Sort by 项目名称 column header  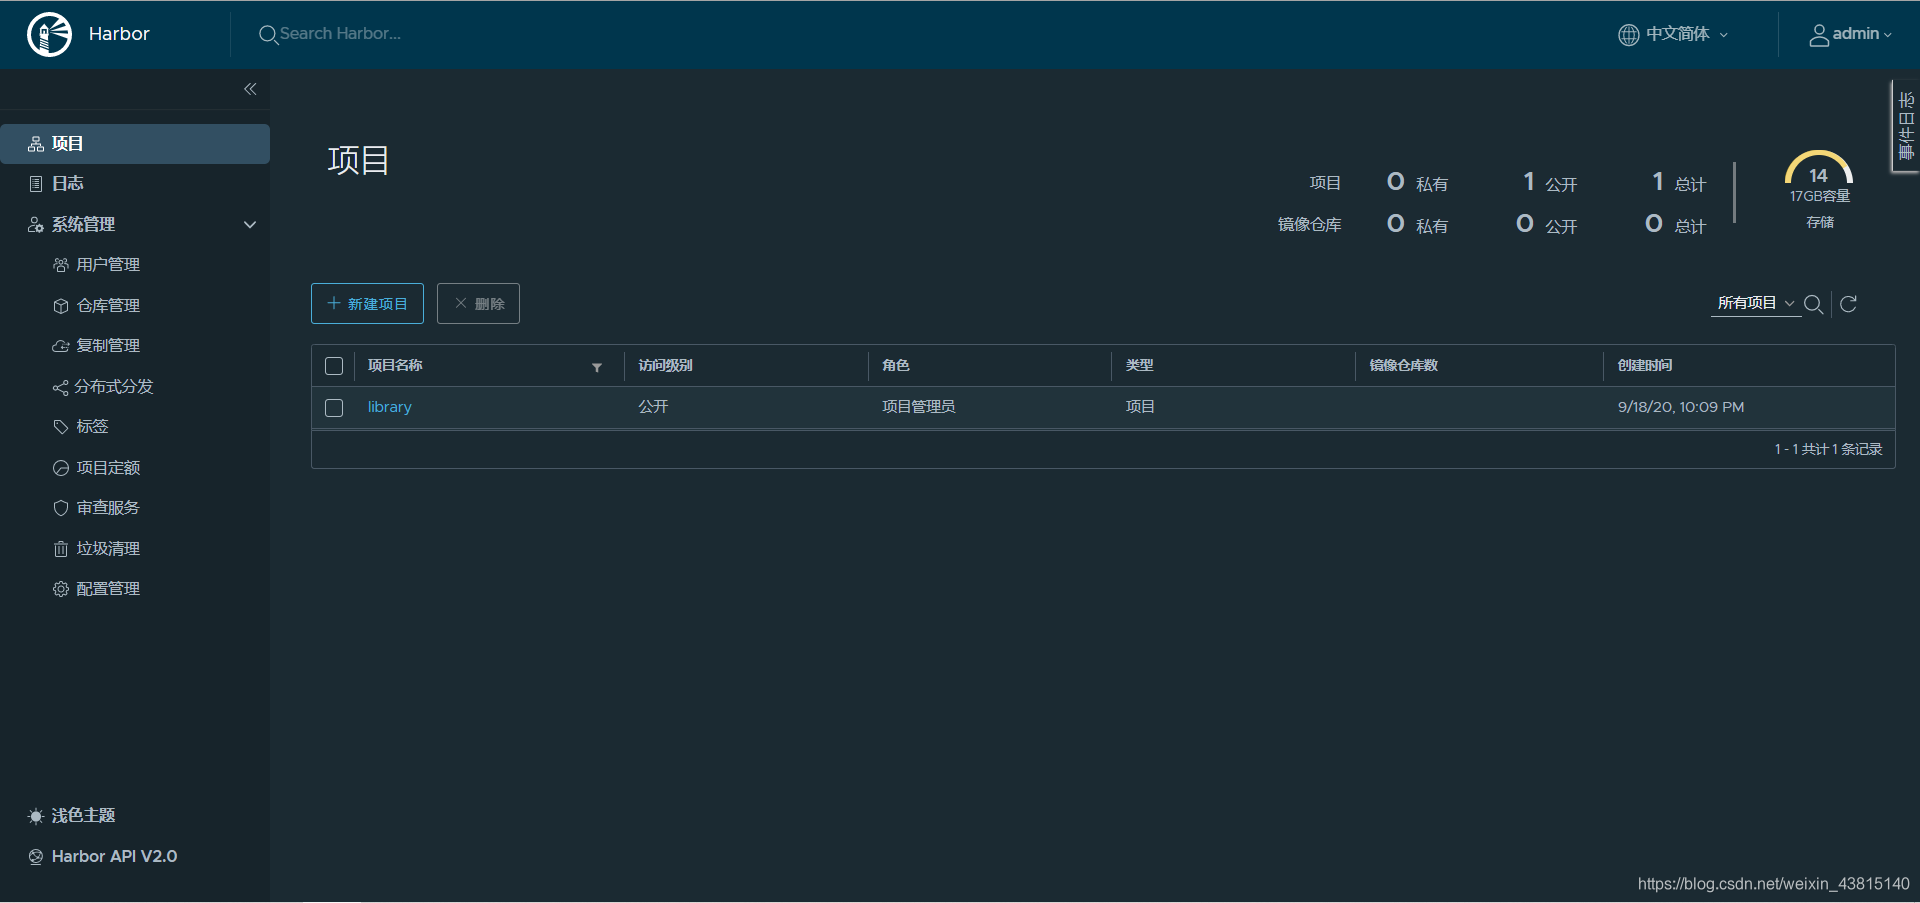395,366
